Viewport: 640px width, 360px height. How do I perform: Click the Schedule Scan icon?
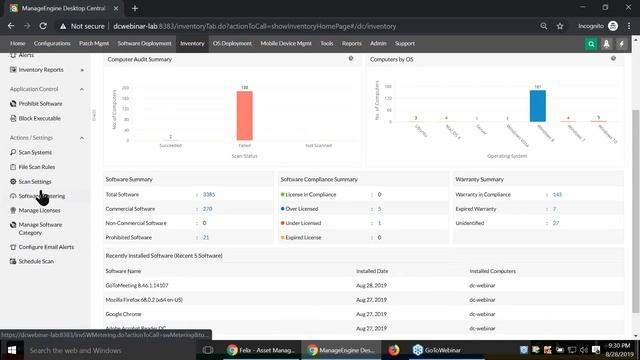pyautogui.click(x=13, y=261)
